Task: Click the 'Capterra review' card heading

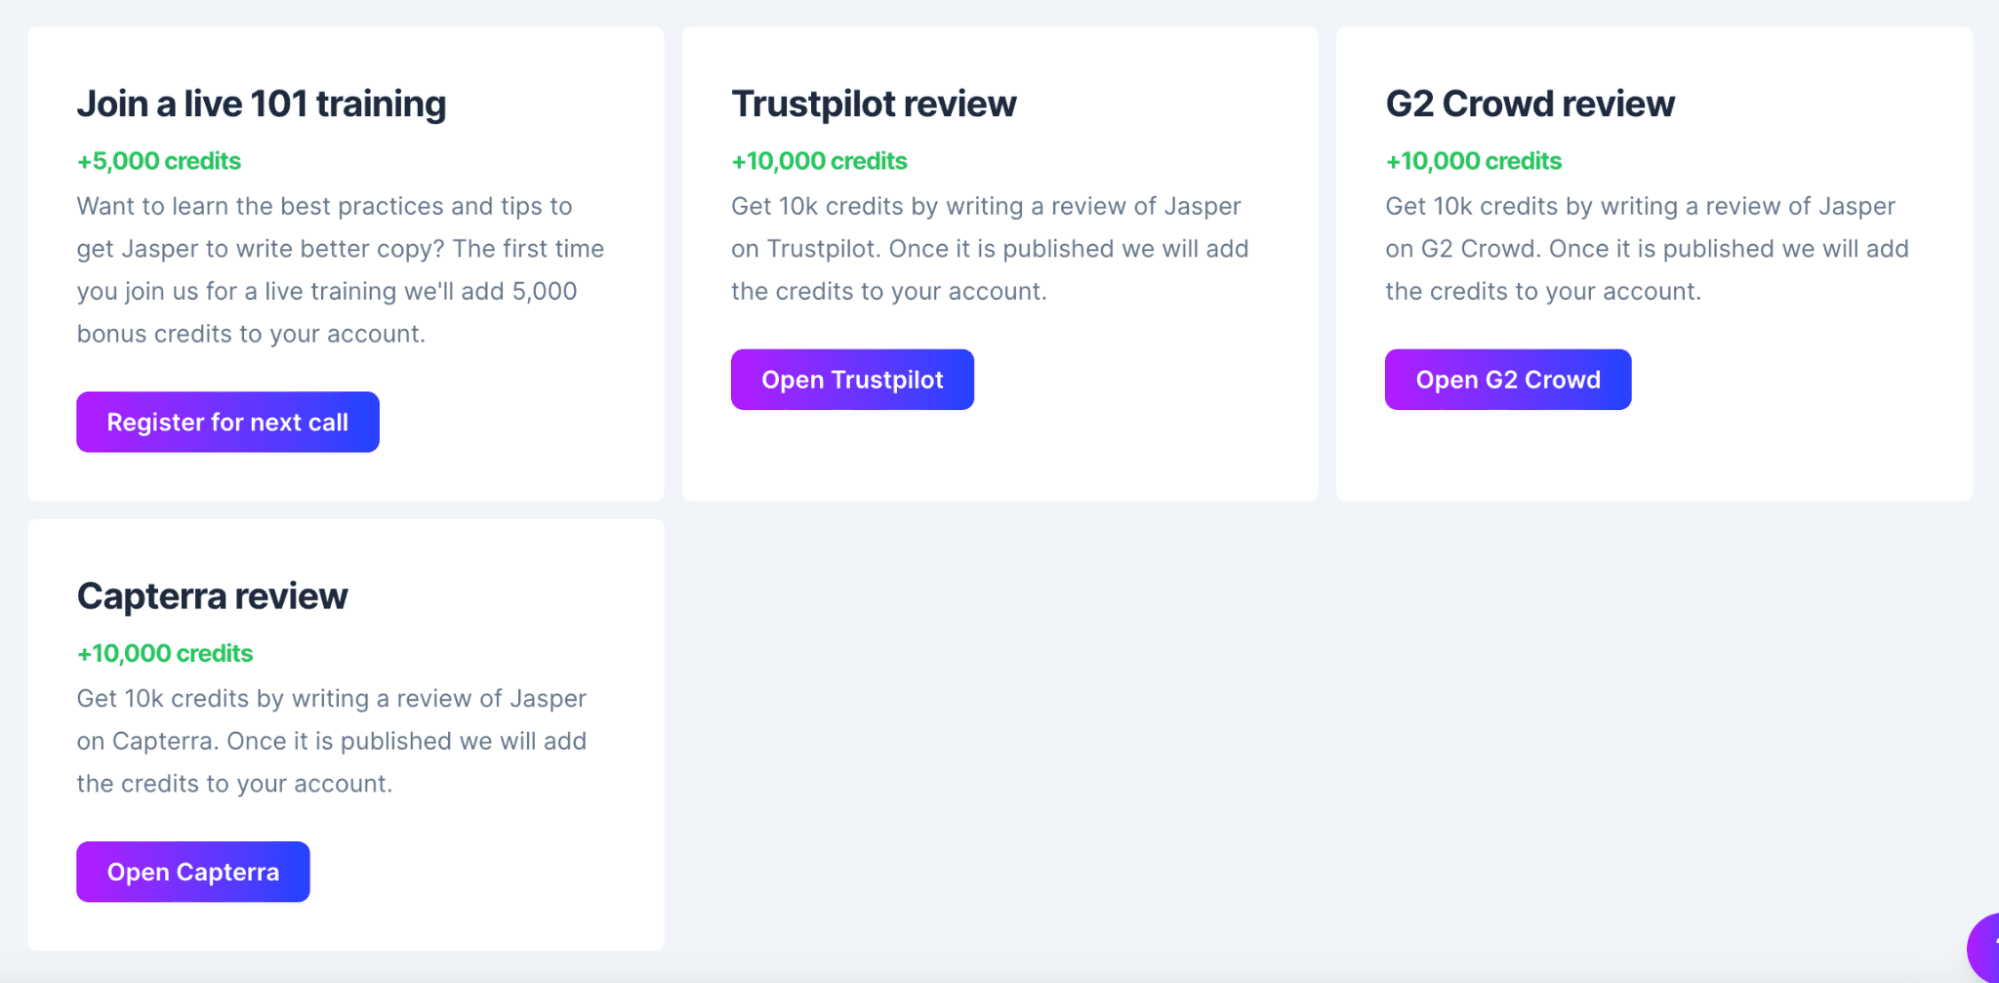Action: 212,595
